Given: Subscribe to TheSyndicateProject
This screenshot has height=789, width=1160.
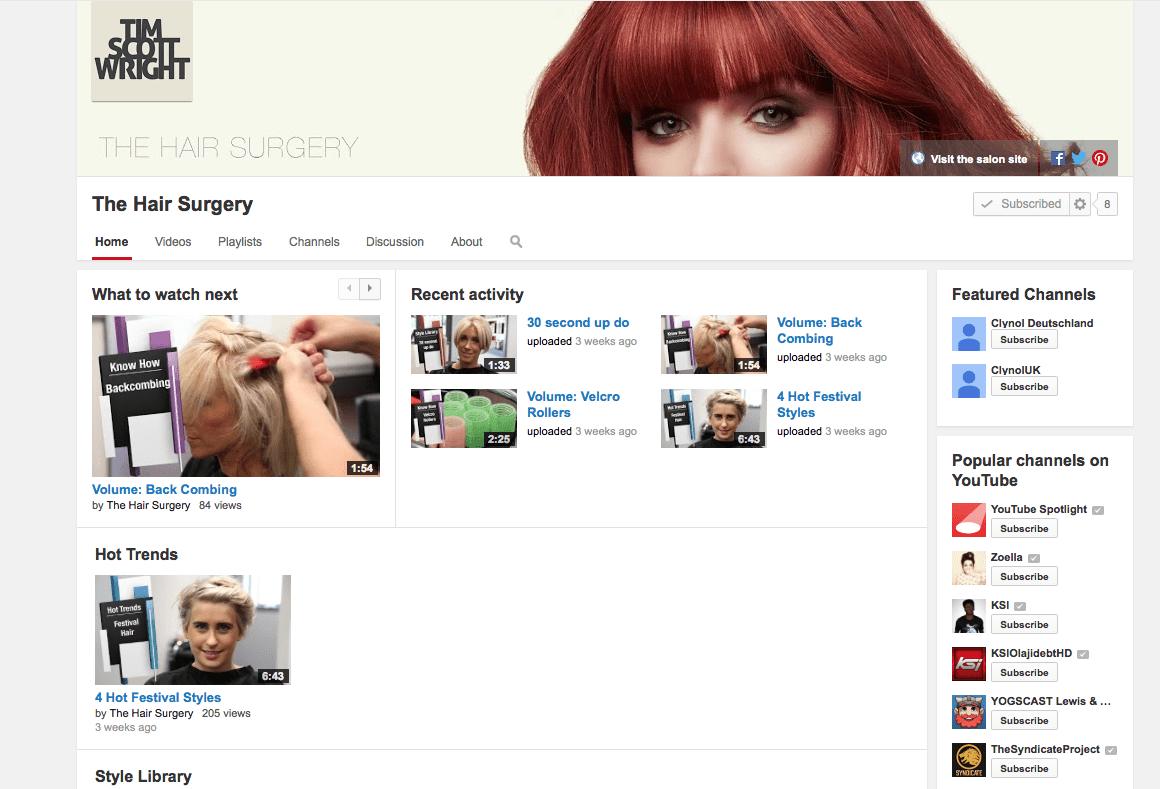Looking at the screenshot, I should (x=1024, y=769).
